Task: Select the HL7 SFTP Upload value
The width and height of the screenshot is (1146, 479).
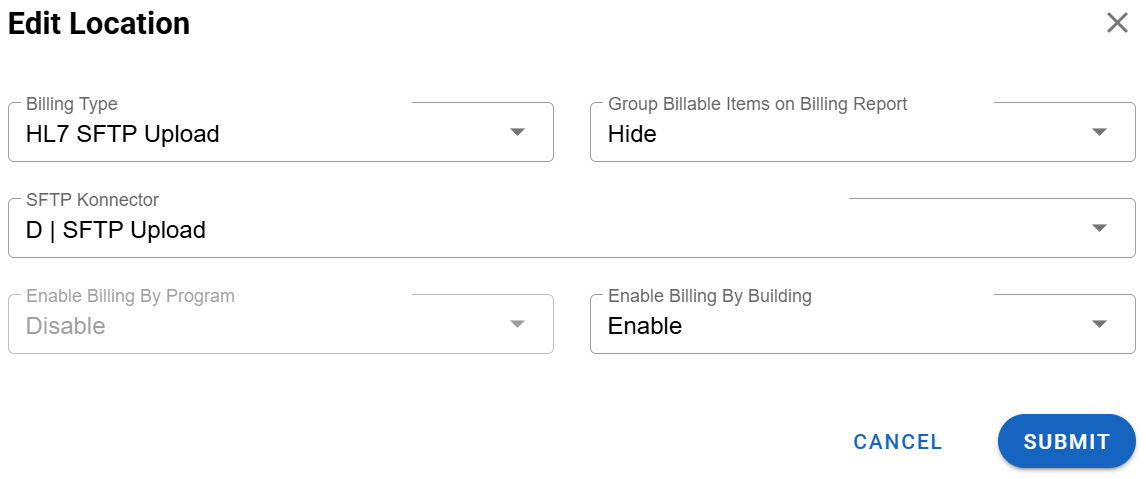Action: [x=123, y=134]
